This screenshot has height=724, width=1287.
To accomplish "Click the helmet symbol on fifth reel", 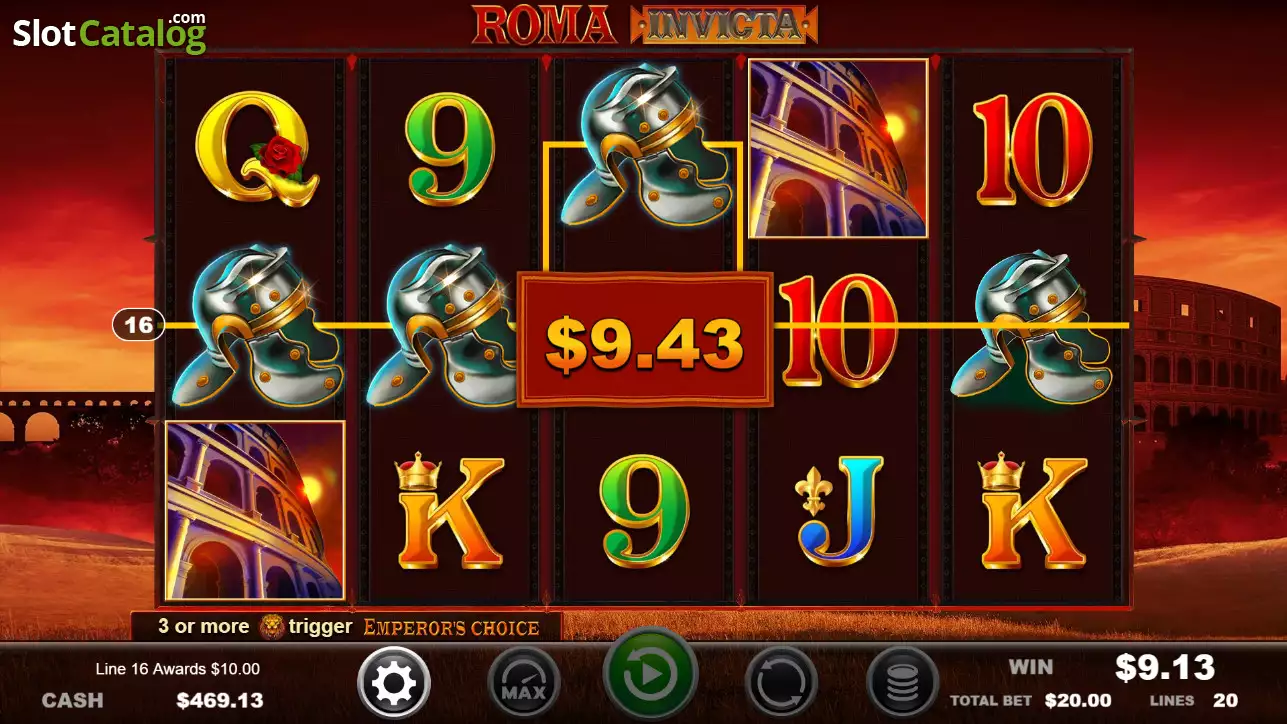I will pos(1032,327).
